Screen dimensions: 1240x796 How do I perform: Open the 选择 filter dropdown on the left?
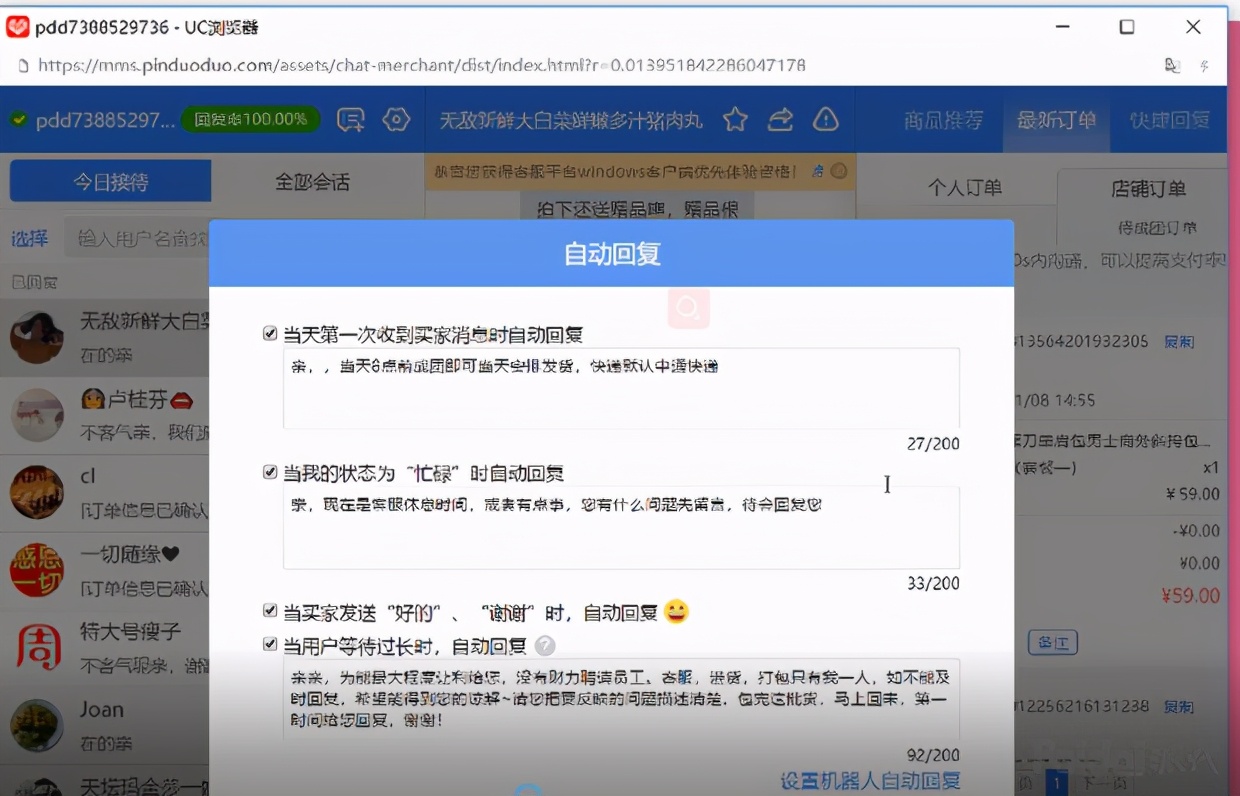coord(31,238)
